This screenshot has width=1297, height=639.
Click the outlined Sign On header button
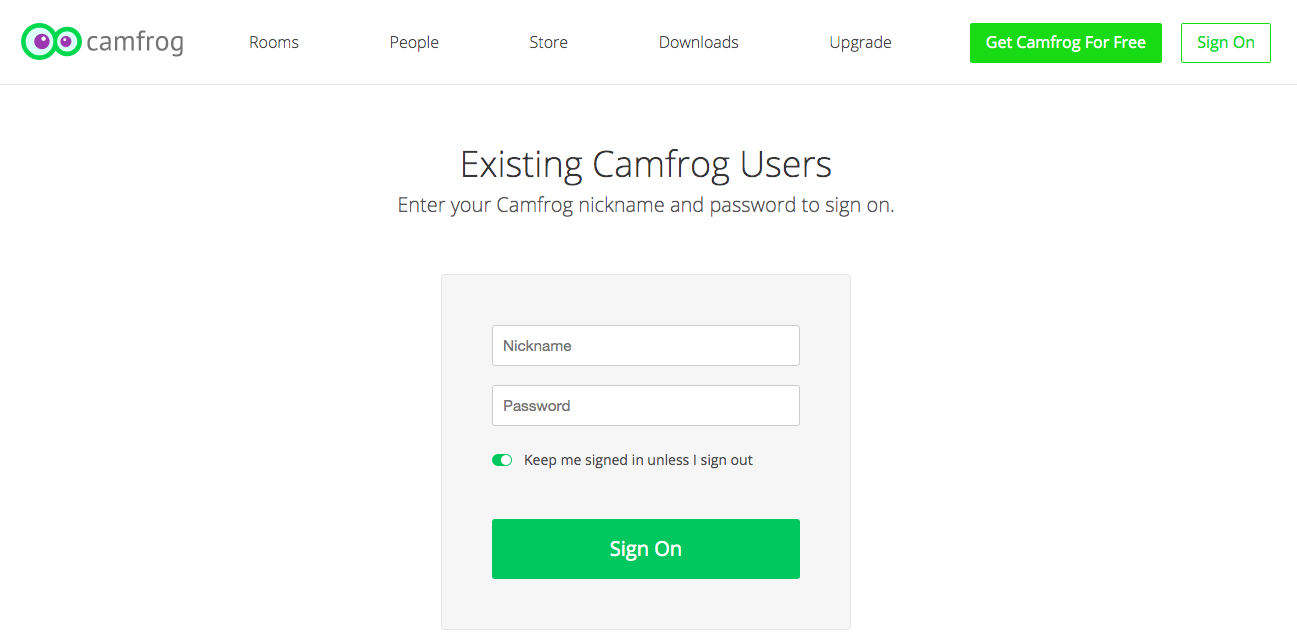pyautogui.click(x=1226, y=43)
